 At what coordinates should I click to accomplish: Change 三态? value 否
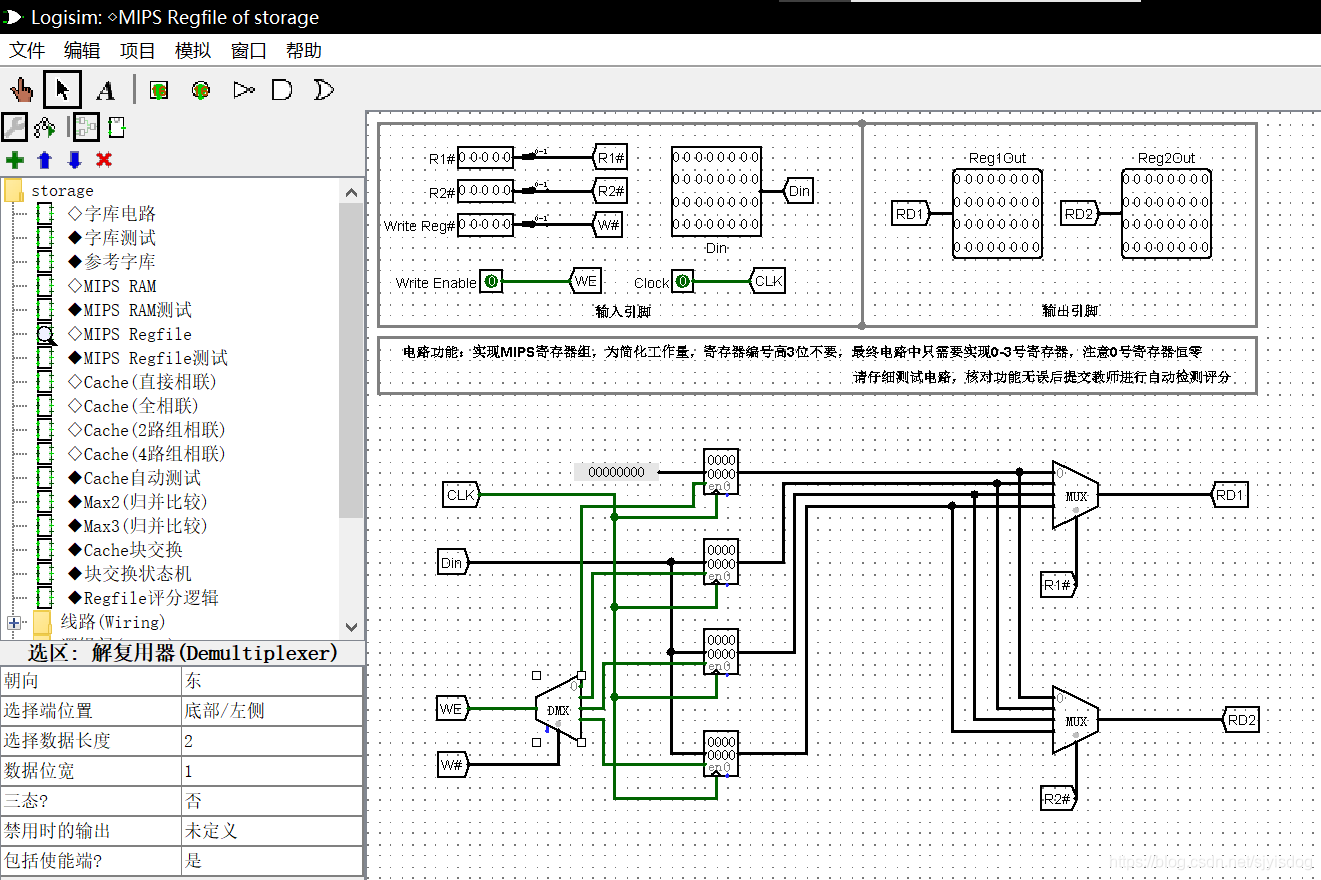pos(271,801)
